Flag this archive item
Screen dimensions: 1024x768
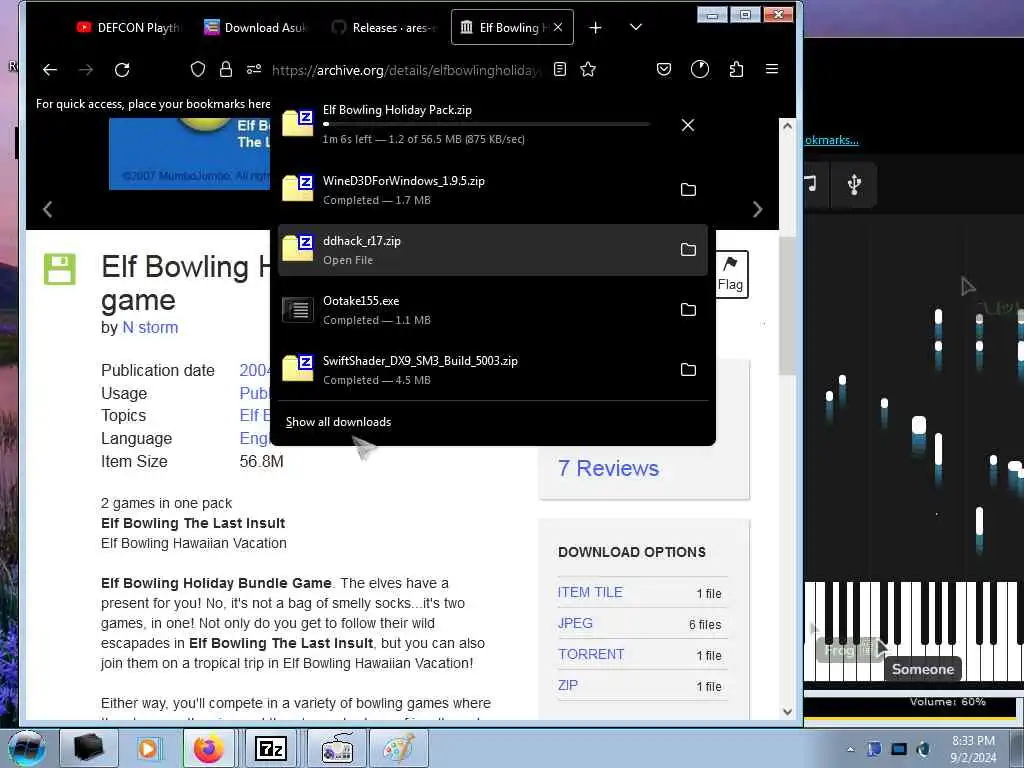(x=731, y=274)
